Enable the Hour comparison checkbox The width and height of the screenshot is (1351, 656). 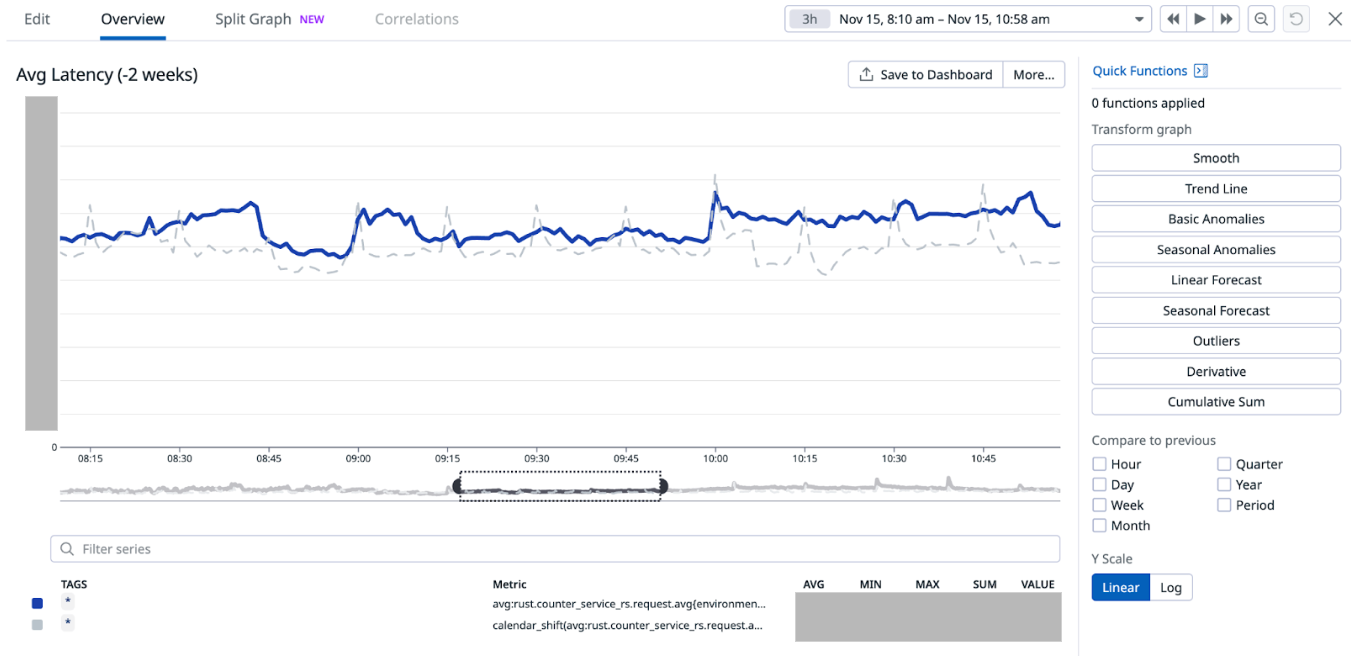1099,464
